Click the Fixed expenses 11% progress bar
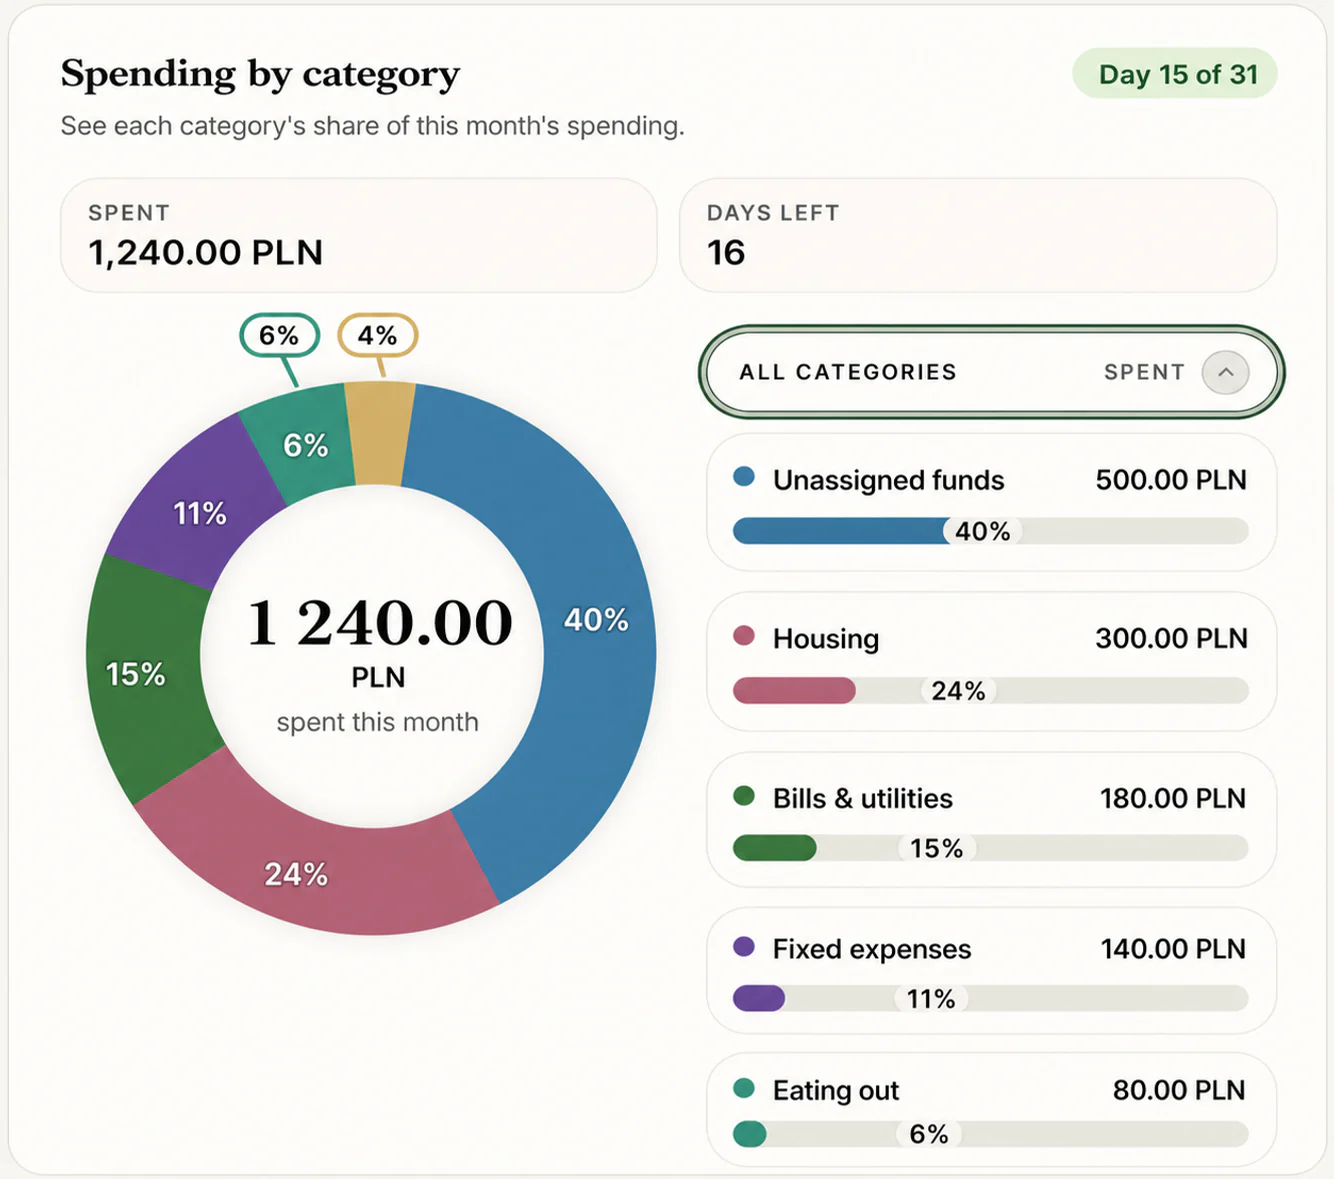Viewport: 1334px width, 1179px height. 990,998
